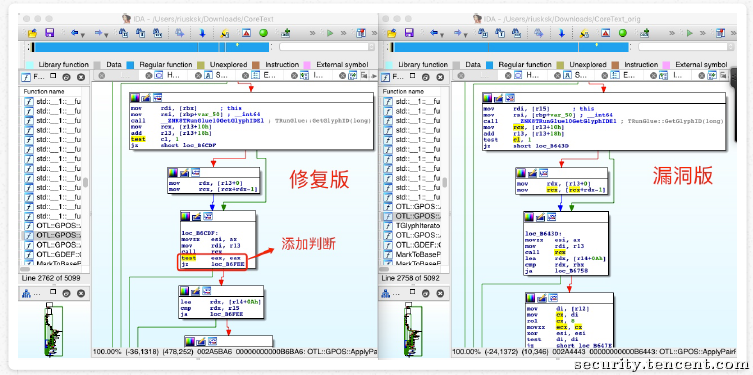This screenshot has width=753, height=375.
Task: Open back-history dropdown arrow in CoreText window
Action: (x=83, y=35)
